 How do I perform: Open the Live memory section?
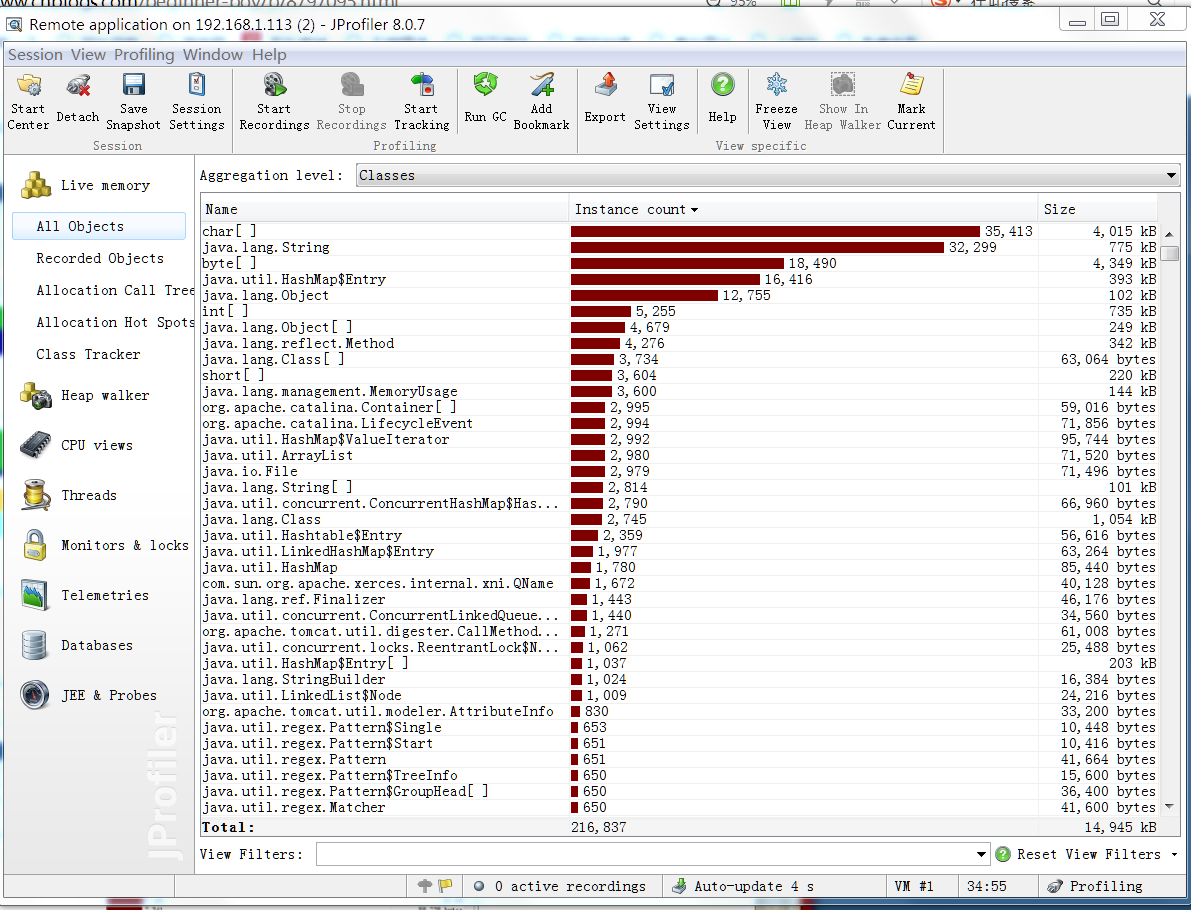pos(85,185)
